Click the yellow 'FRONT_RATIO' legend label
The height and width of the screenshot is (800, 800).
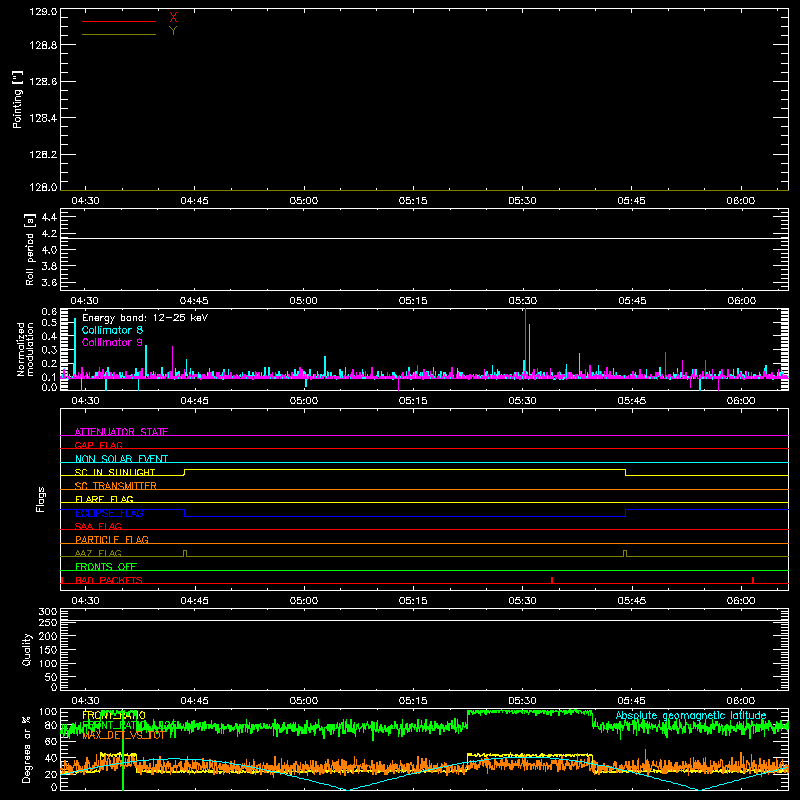point(114,715)
